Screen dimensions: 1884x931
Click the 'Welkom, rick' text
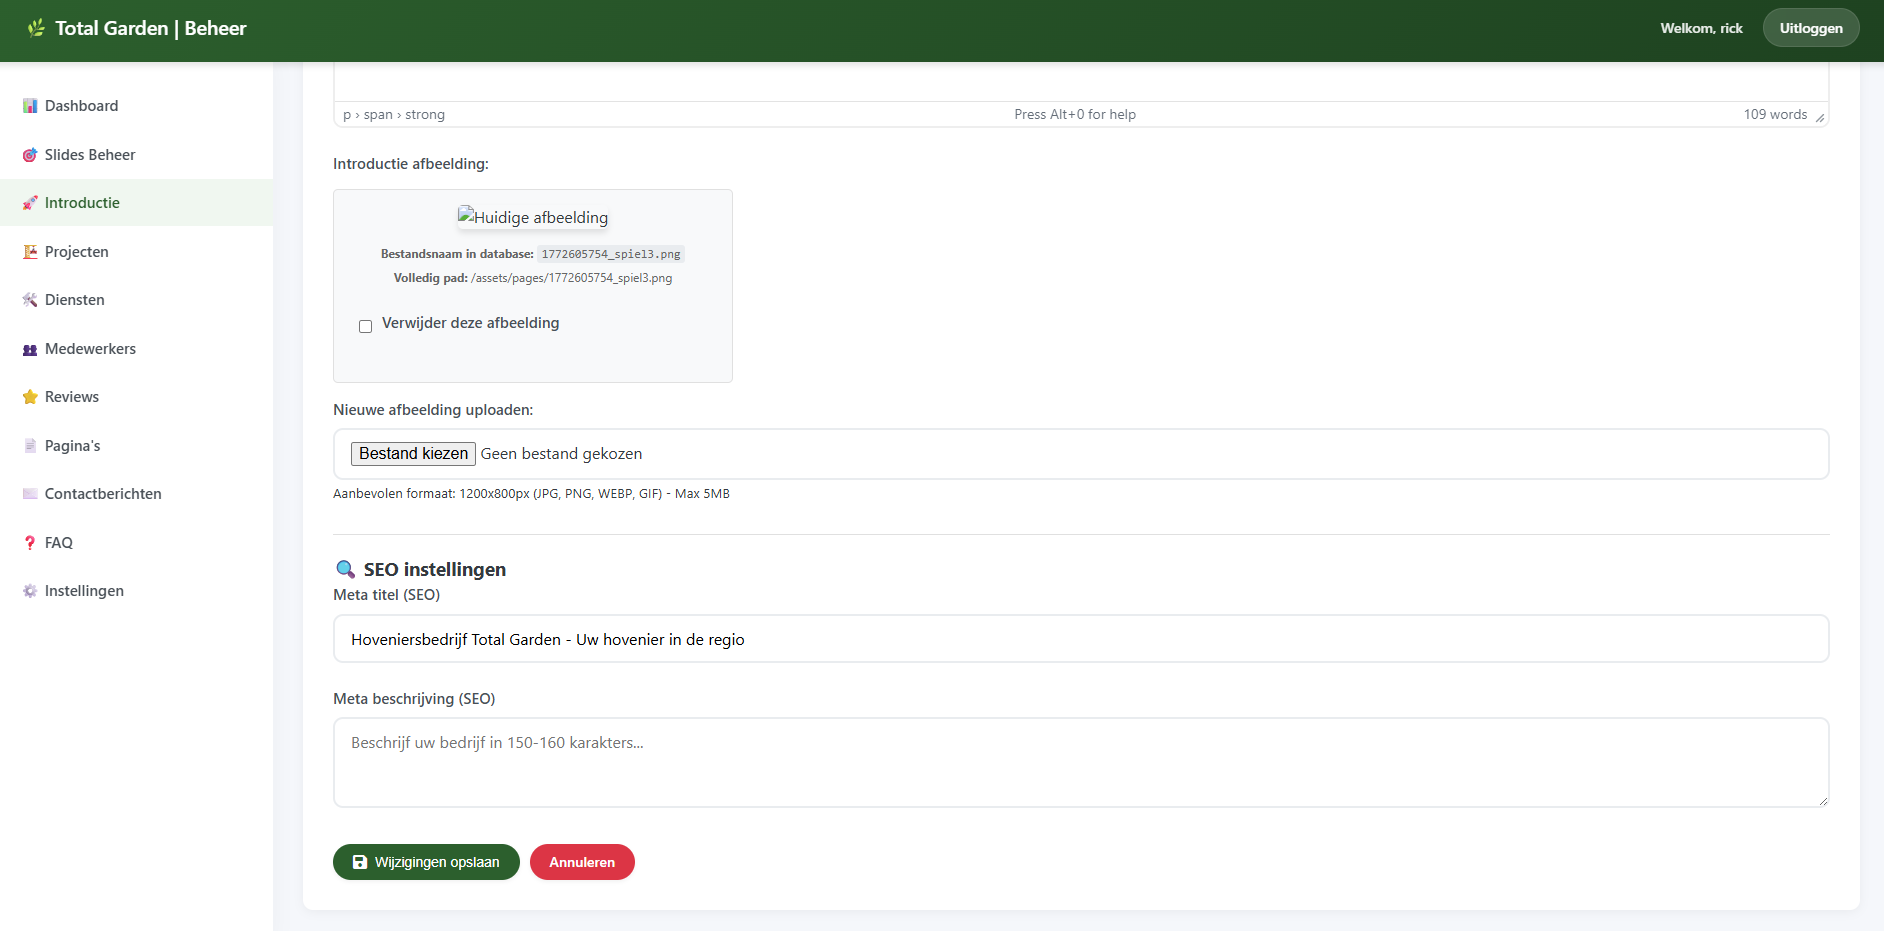pyautogui.click(x=1701, y=28)
